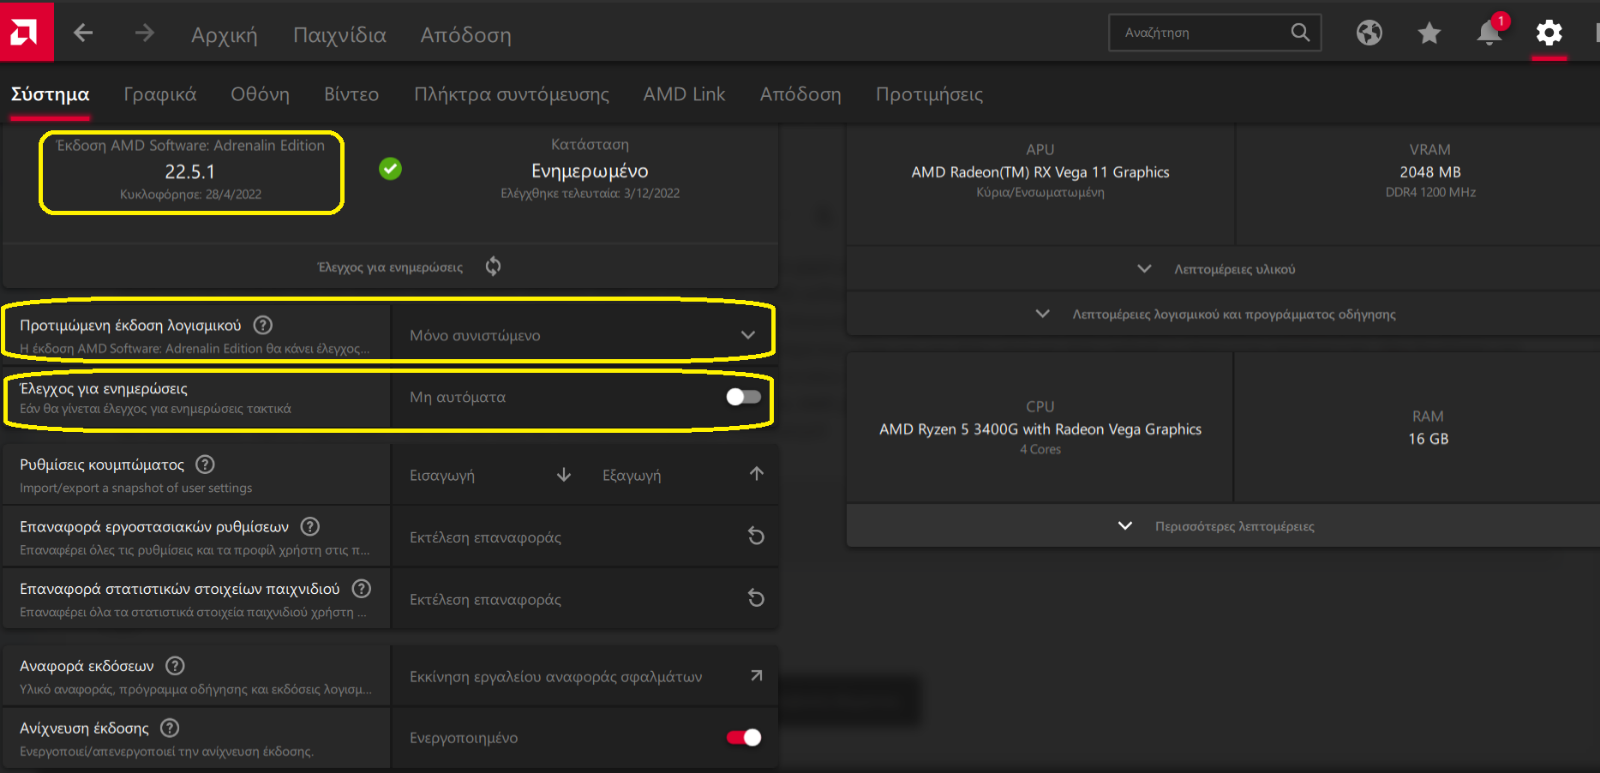
Task: Open favorites star icon
Action: coord(1429,33)
